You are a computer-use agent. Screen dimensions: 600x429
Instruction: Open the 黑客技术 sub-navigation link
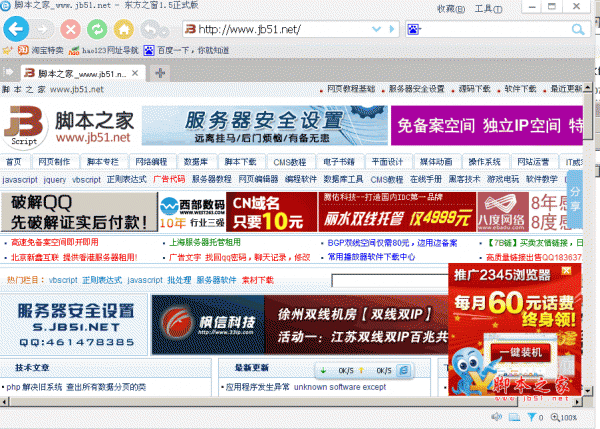[x=465, y=179]
